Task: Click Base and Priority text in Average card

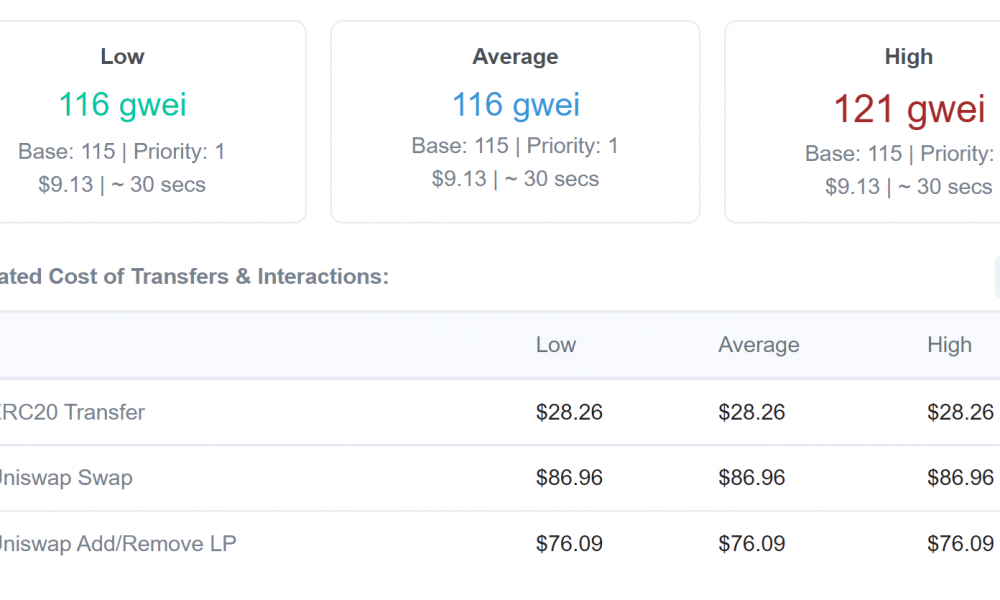Action: click(x=515, y=146)
